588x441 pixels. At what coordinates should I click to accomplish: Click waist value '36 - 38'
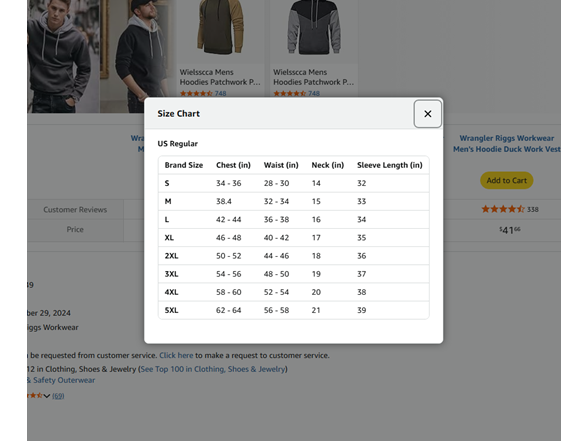(x=276, y=219)
